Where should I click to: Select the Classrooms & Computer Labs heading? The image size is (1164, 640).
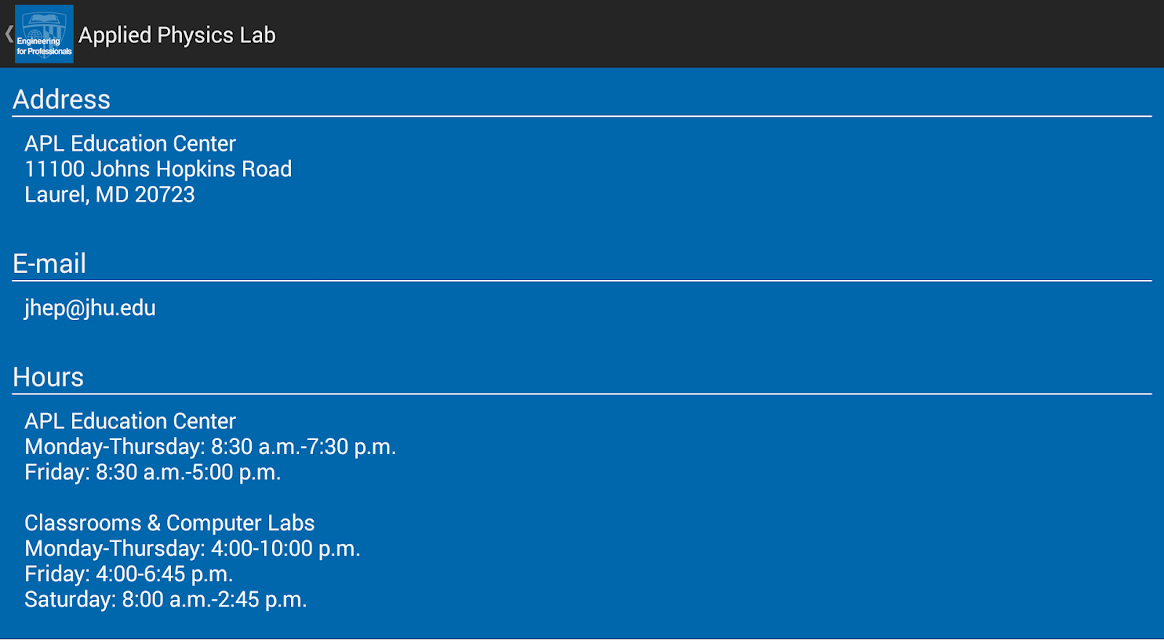coord(169,523)
